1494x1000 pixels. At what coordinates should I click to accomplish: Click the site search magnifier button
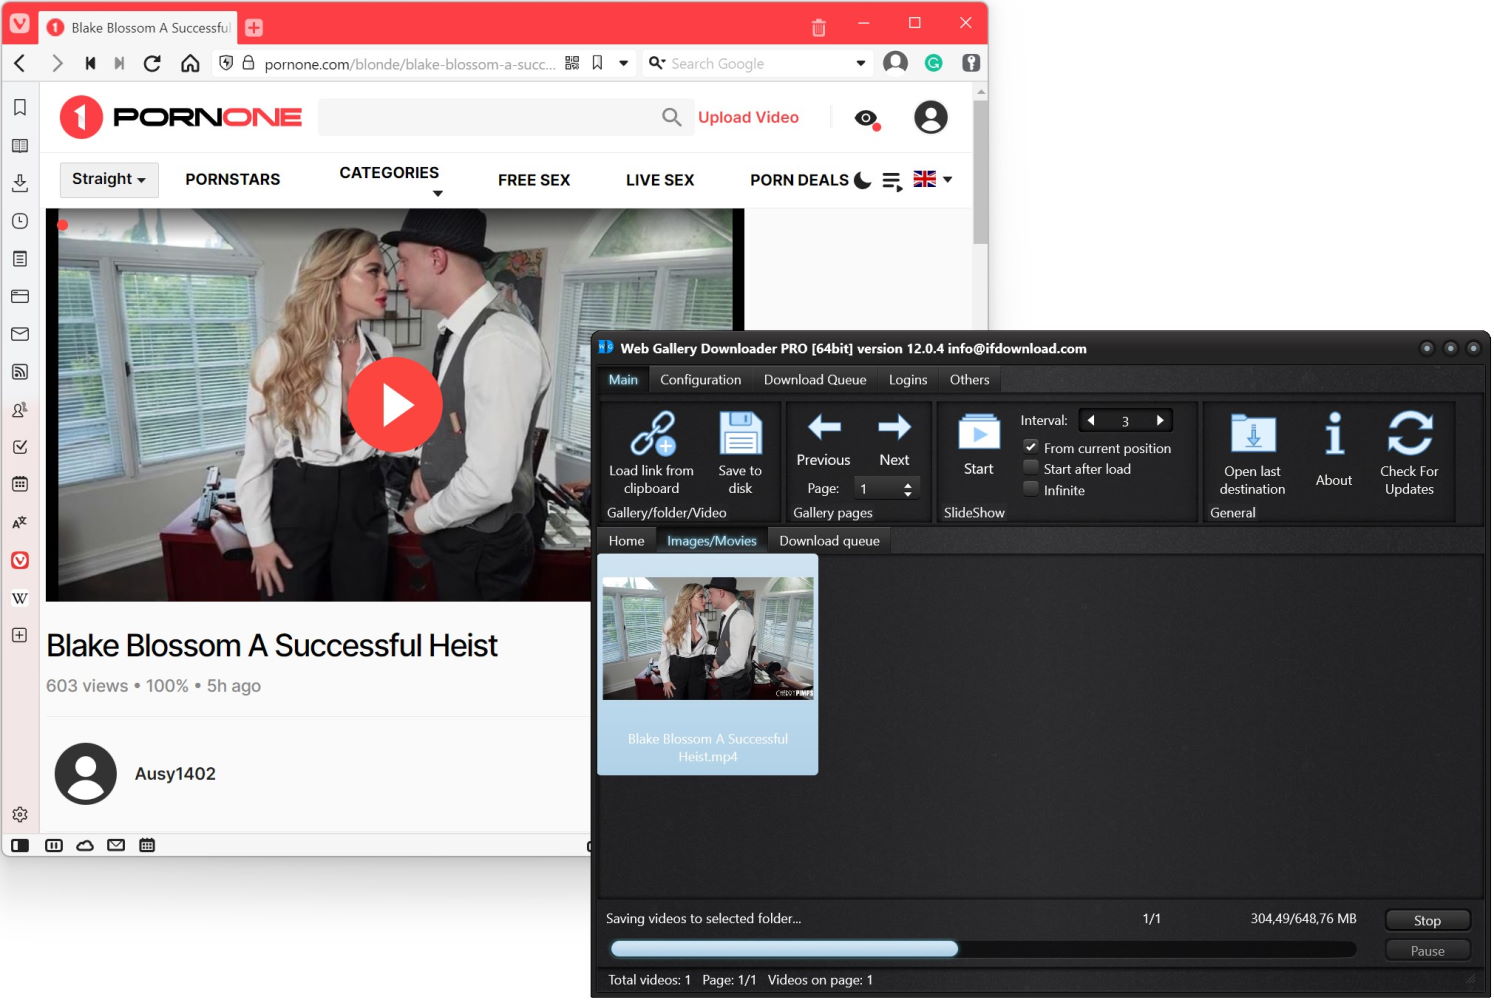[672, 118]
